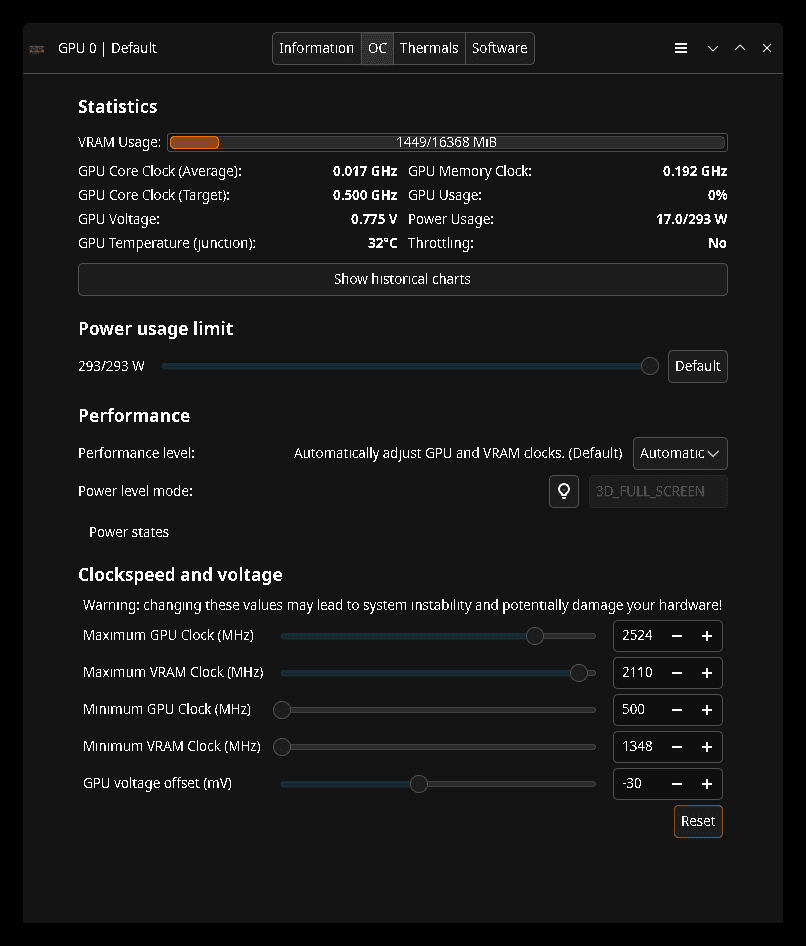Viewport: 806px width, 946px height.
Task: Decrease GPU voltage offset with minus
Action: coord(677,784)
